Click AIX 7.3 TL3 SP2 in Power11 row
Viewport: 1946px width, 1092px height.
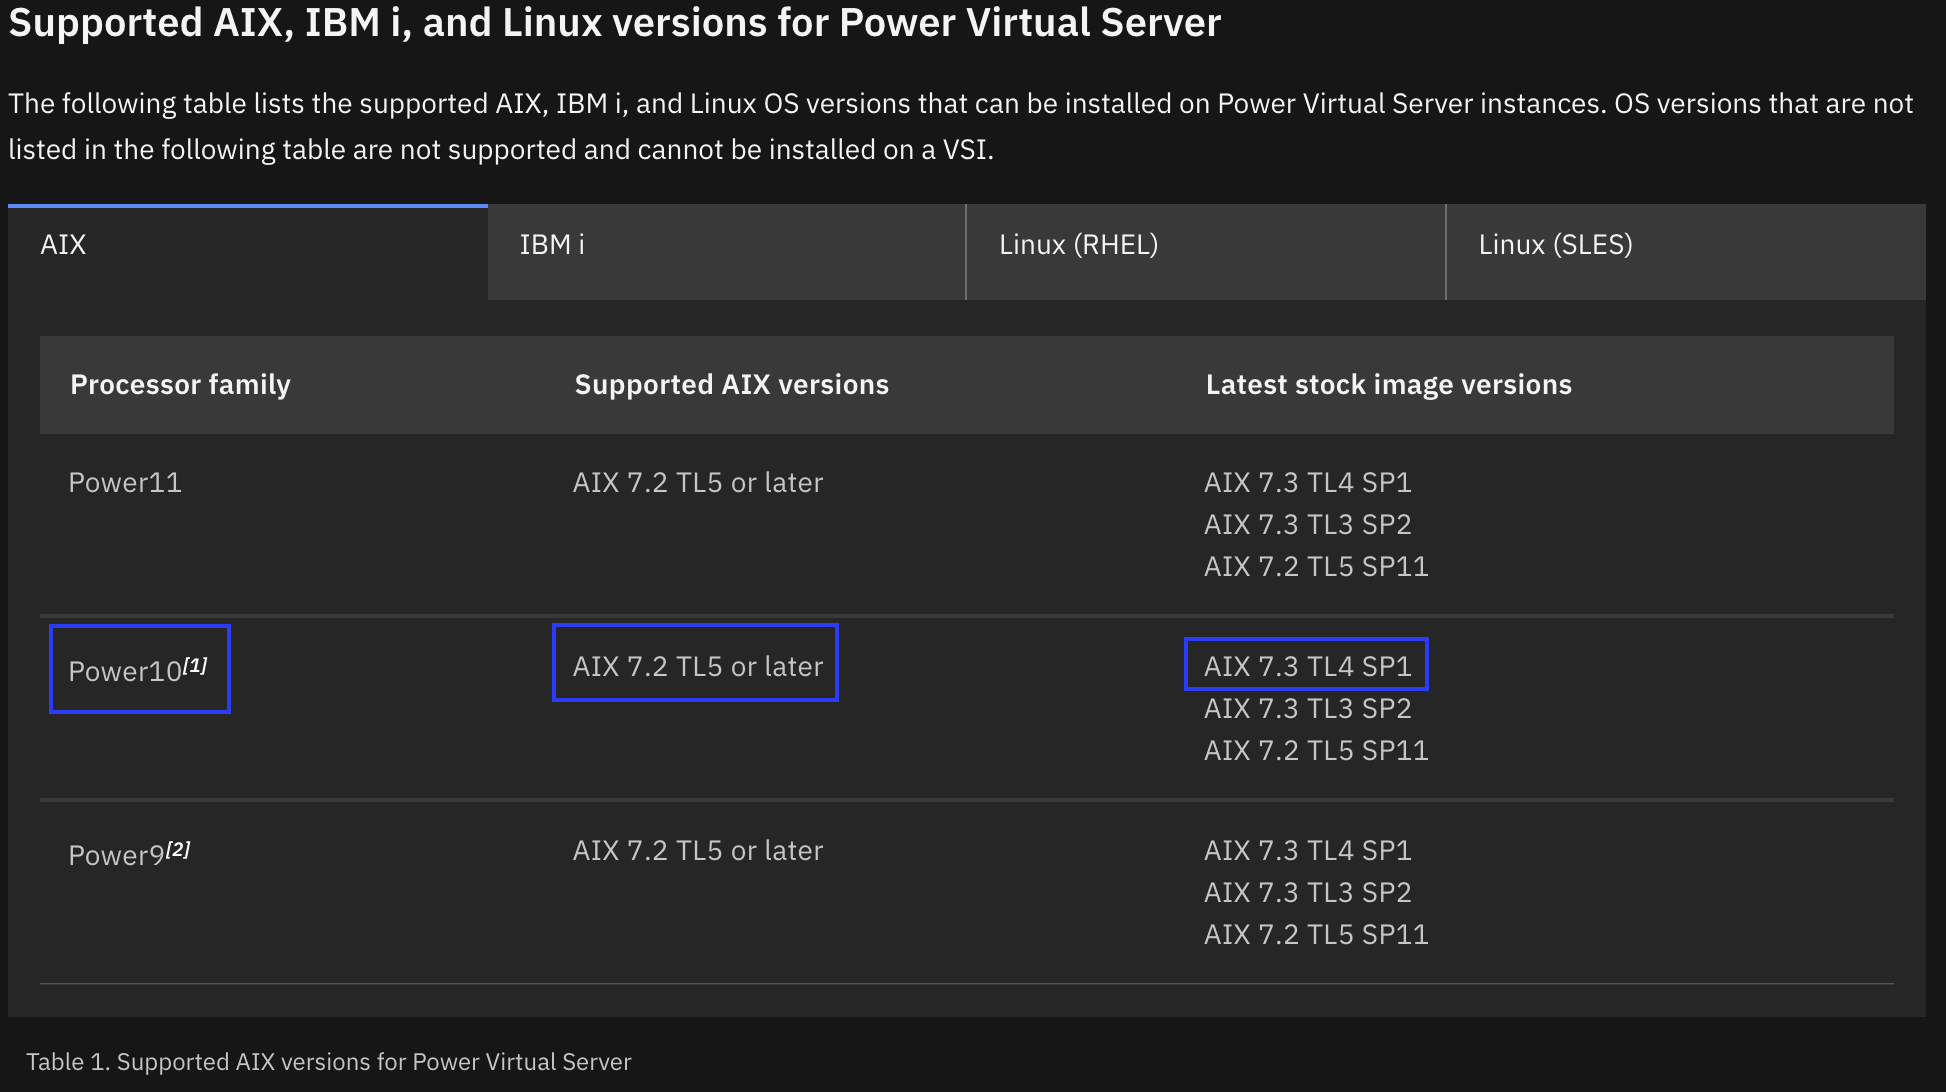pyautogui.click(x=1308, y=525)
